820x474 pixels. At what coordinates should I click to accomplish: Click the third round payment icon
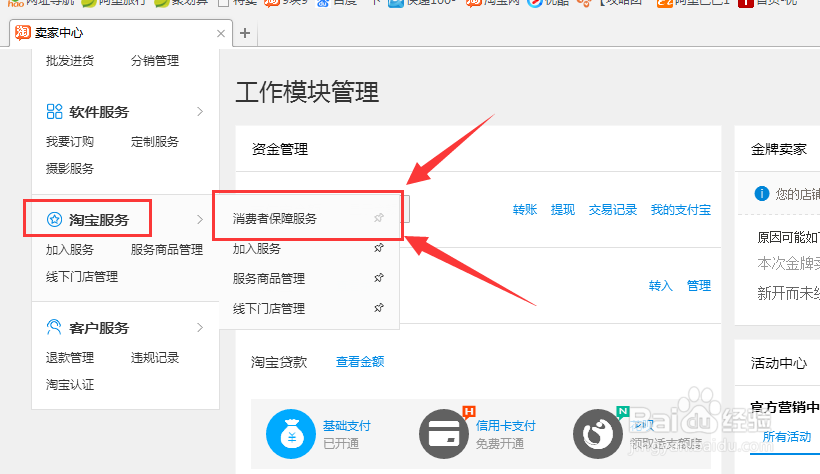598,434
